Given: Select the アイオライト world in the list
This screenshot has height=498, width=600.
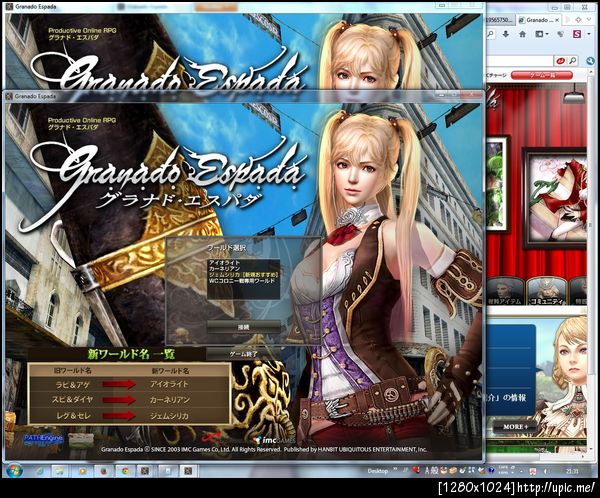Looking at the screenshot, I should pos(244,263).
